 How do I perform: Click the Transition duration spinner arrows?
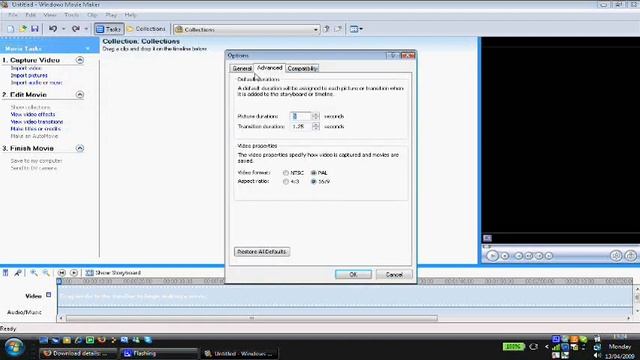[x=315, y=127]
